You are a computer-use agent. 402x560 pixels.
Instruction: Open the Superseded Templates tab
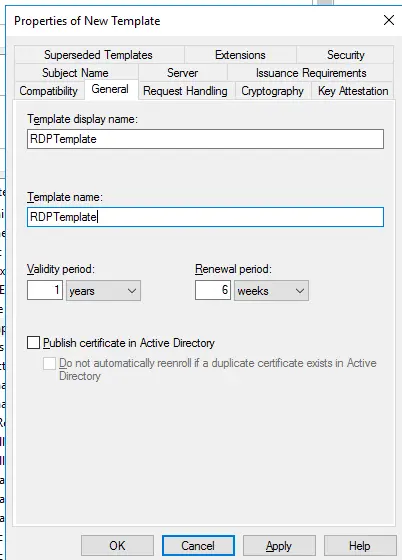99,55
